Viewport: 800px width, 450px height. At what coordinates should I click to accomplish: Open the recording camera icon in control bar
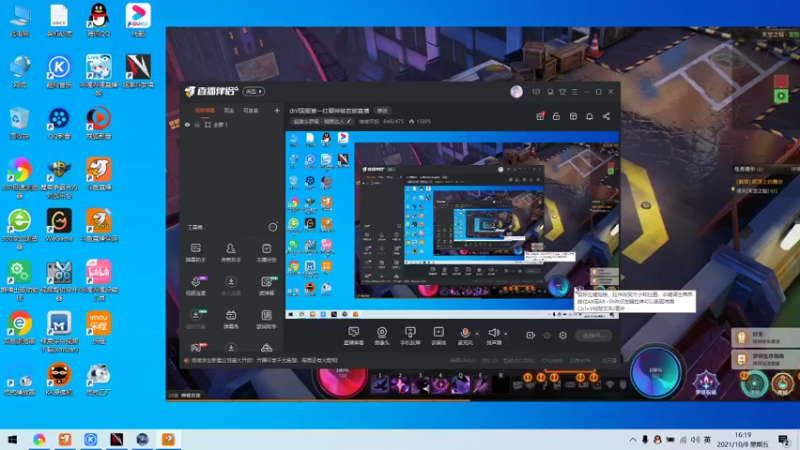tap(531, 335)
